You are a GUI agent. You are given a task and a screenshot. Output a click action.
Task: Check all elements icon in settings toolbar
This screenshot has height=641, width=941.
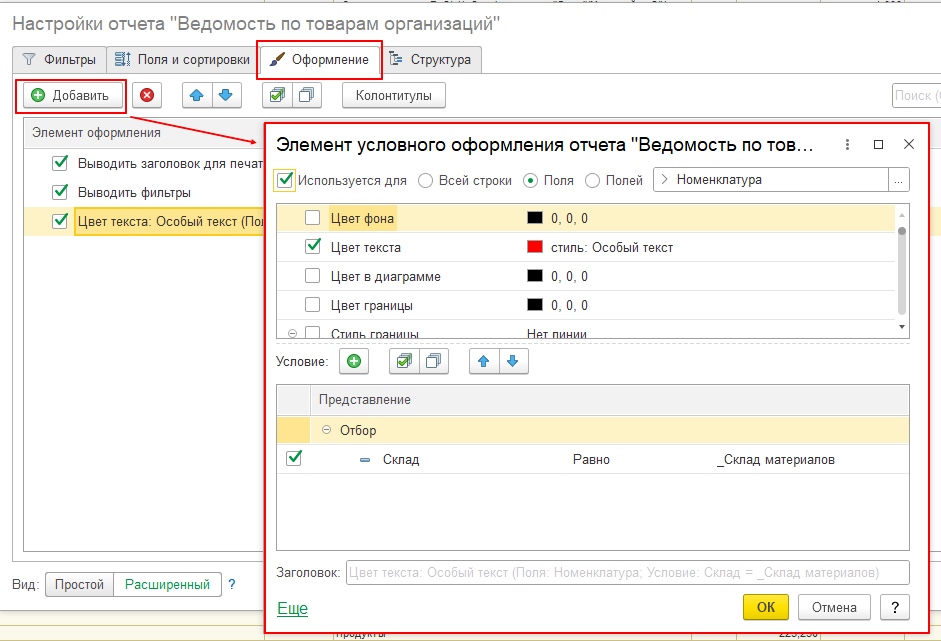coord(278,95)
